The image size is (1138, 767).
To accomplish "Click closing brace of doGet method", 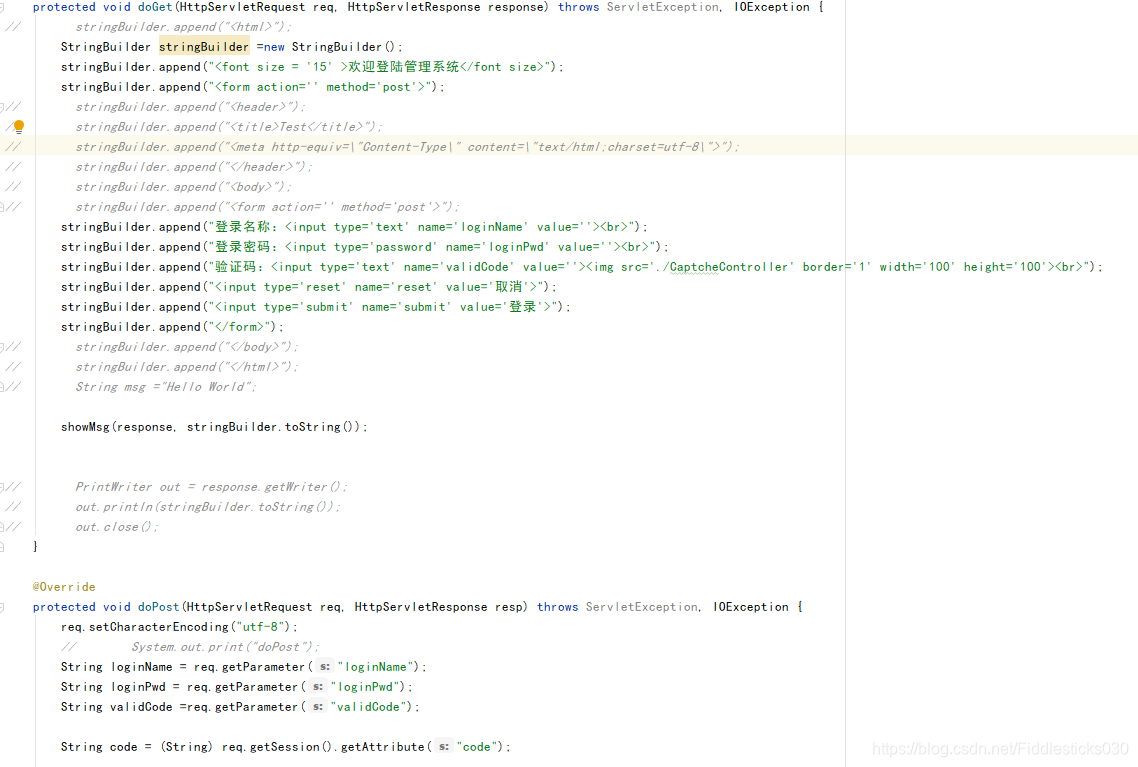I will tap(35, 546).
